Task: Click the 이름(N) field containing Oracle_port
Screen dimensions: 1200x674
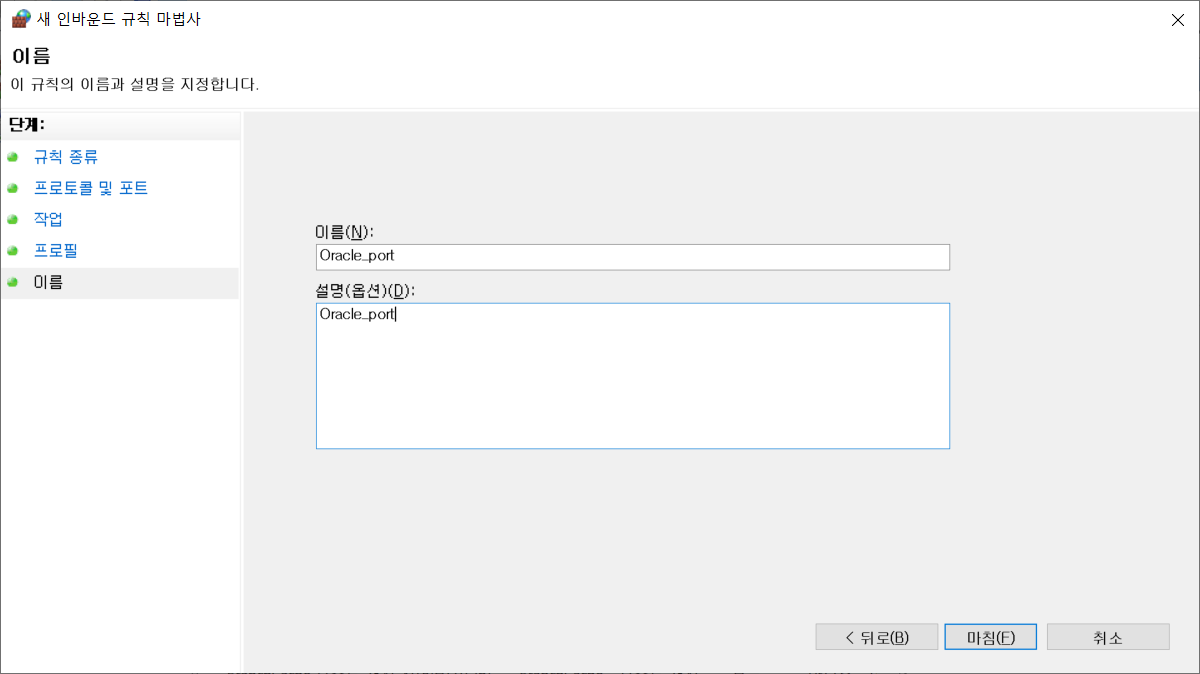Action: [x=632, y=257]
